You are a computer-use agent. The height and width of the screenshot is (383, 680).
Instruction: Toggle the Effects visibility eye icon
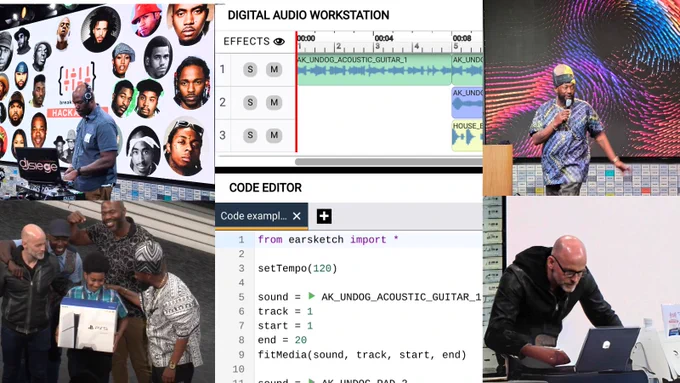pos(279,41)
